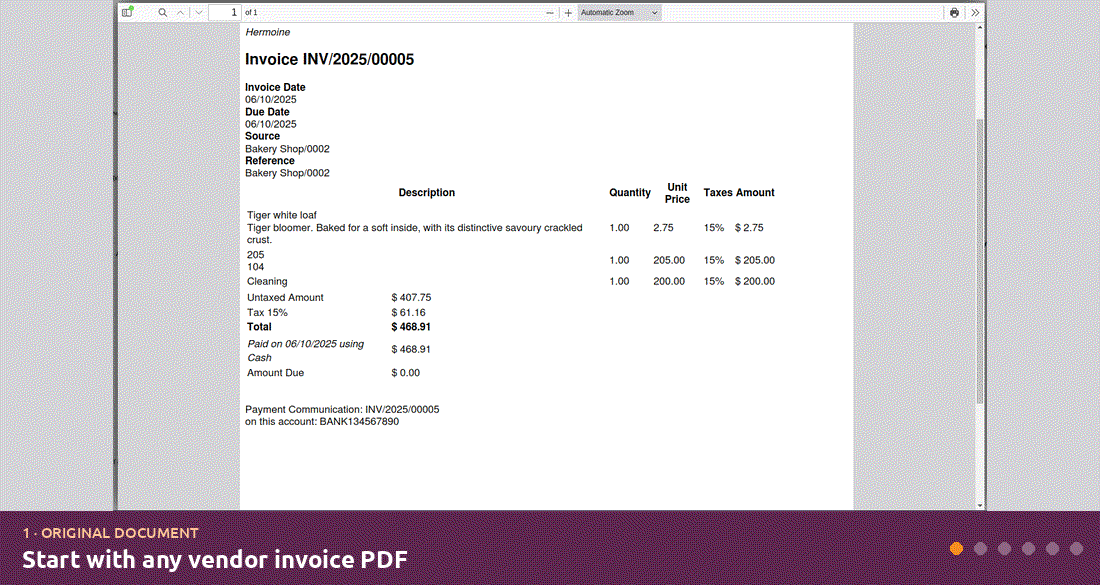Image resolution: width=1100 pixels, height=585 pixels.
Task: Click the "Amount Due" label
Action: click(276, 372)
